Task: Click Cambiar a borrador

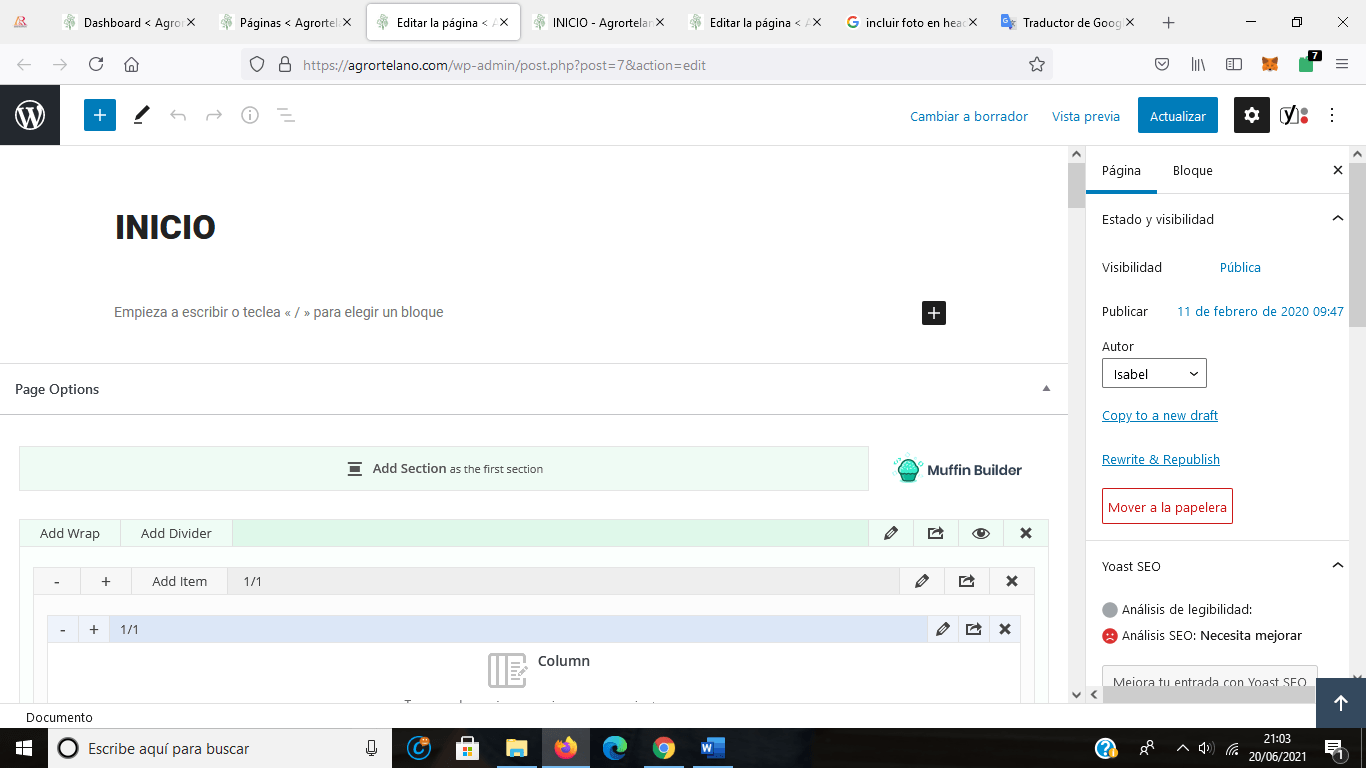Action: tap(969, 116)
